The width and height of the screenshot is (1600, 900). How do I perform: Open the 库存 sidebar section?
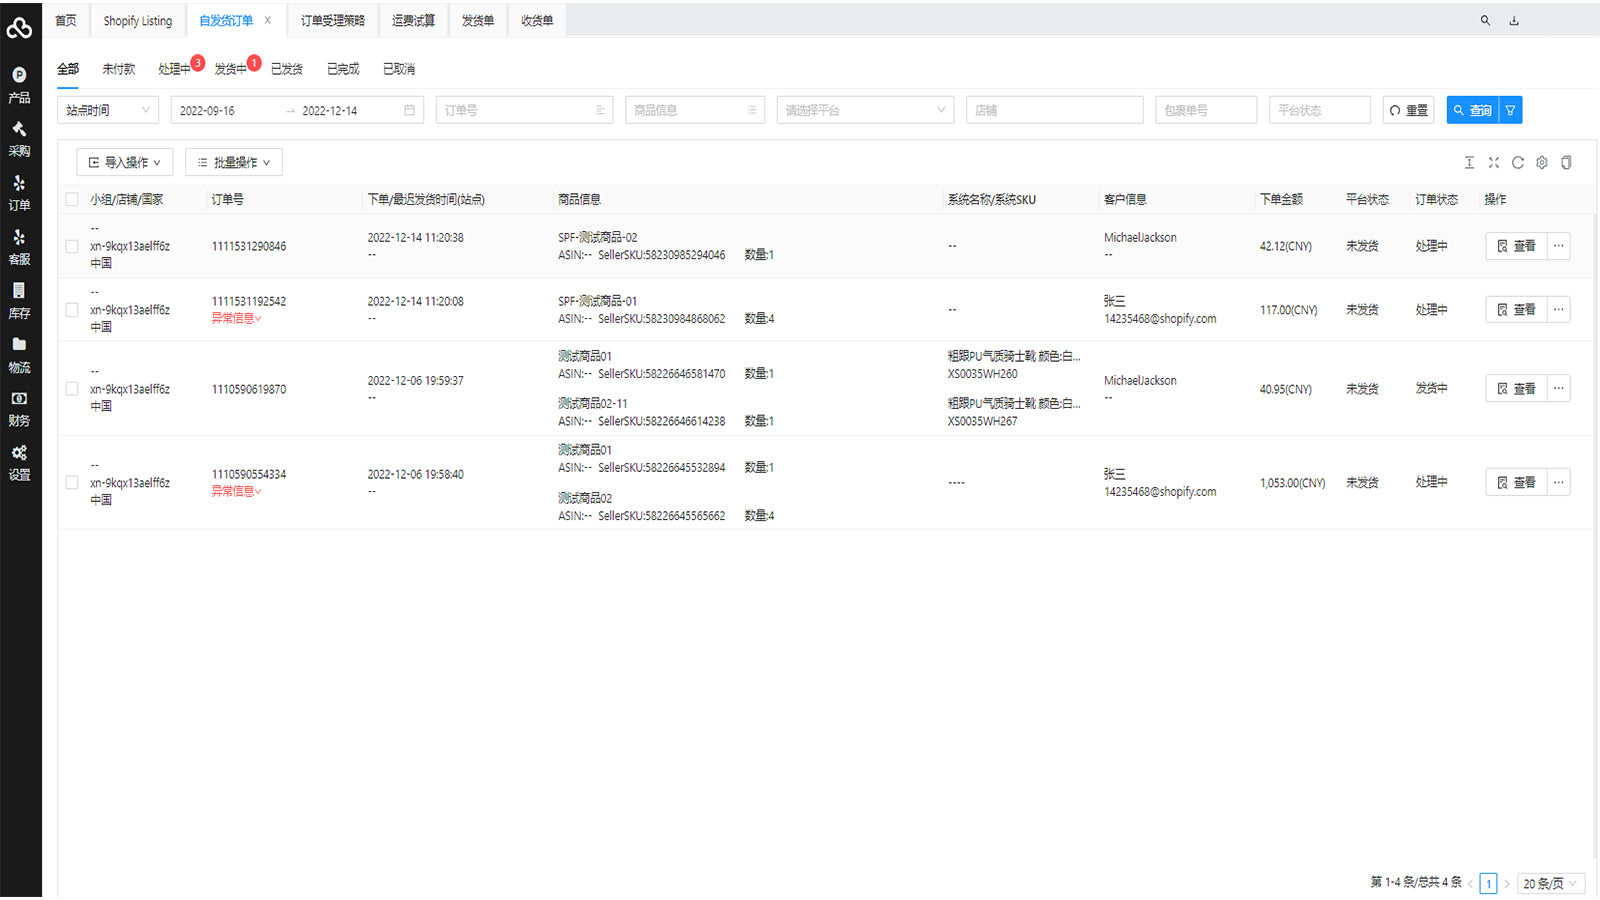tap(19, 302)
